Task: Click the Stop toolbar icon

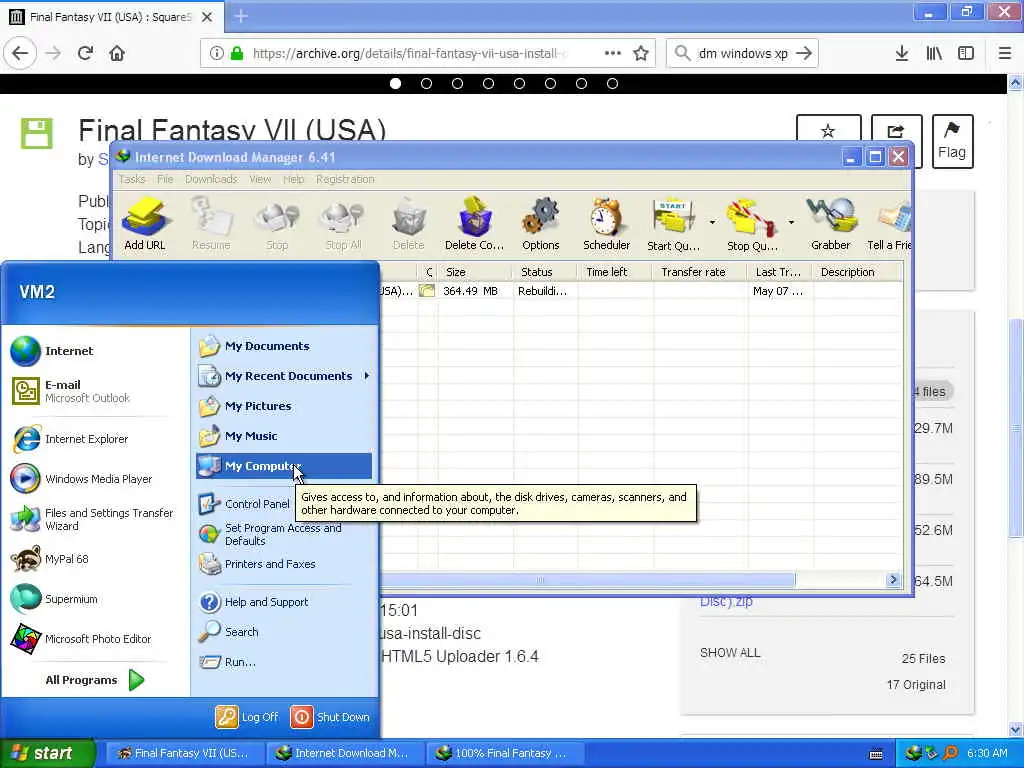Action: [277, 224]
